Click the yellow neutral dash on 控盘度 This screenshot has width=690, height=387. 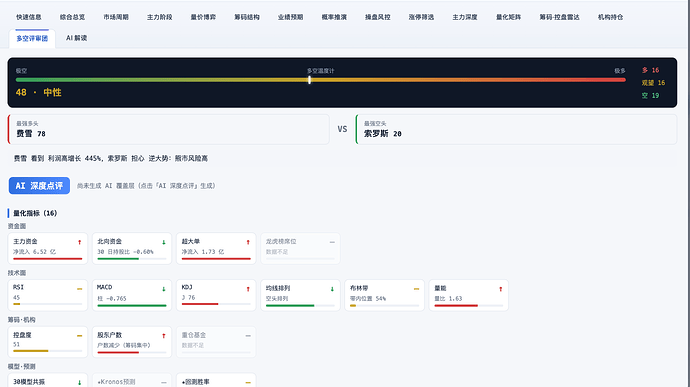click(x=80, y=335)
